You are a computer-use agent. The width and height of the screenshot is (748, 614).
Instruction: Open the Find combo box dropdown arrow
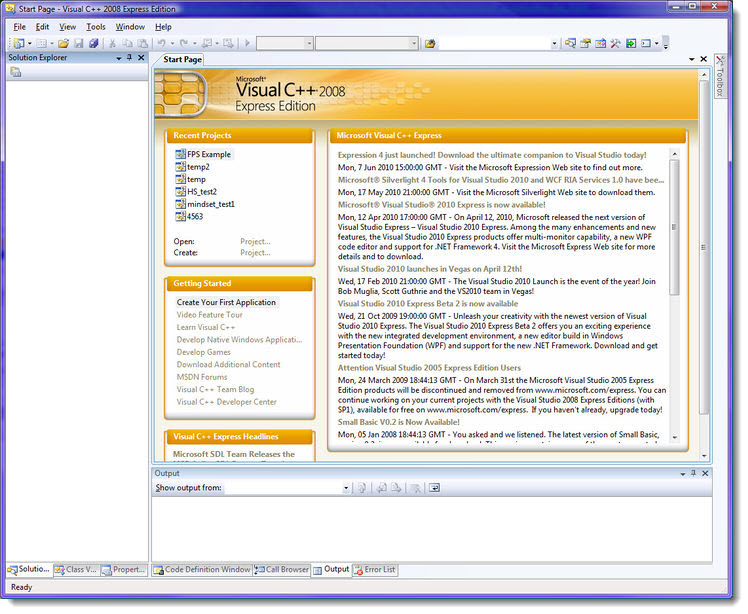(x=554, y=44)
